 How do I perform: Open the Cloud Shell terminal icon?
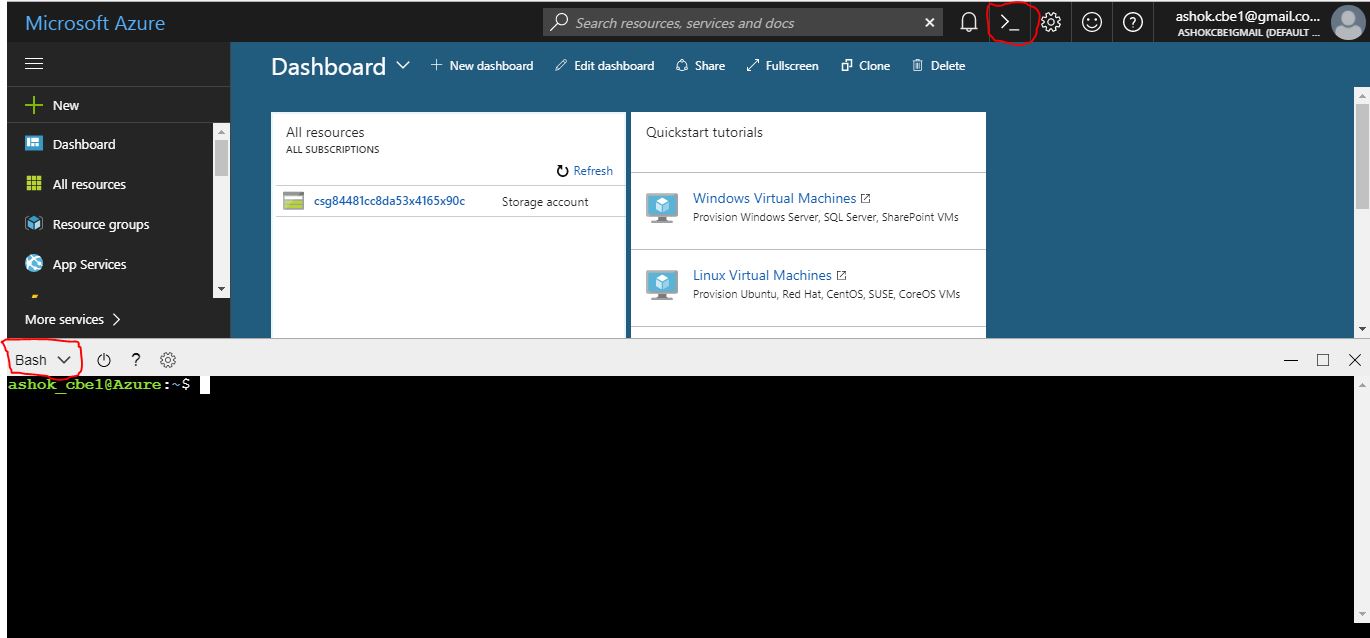pyautogui.click(x=1012, y=21)
